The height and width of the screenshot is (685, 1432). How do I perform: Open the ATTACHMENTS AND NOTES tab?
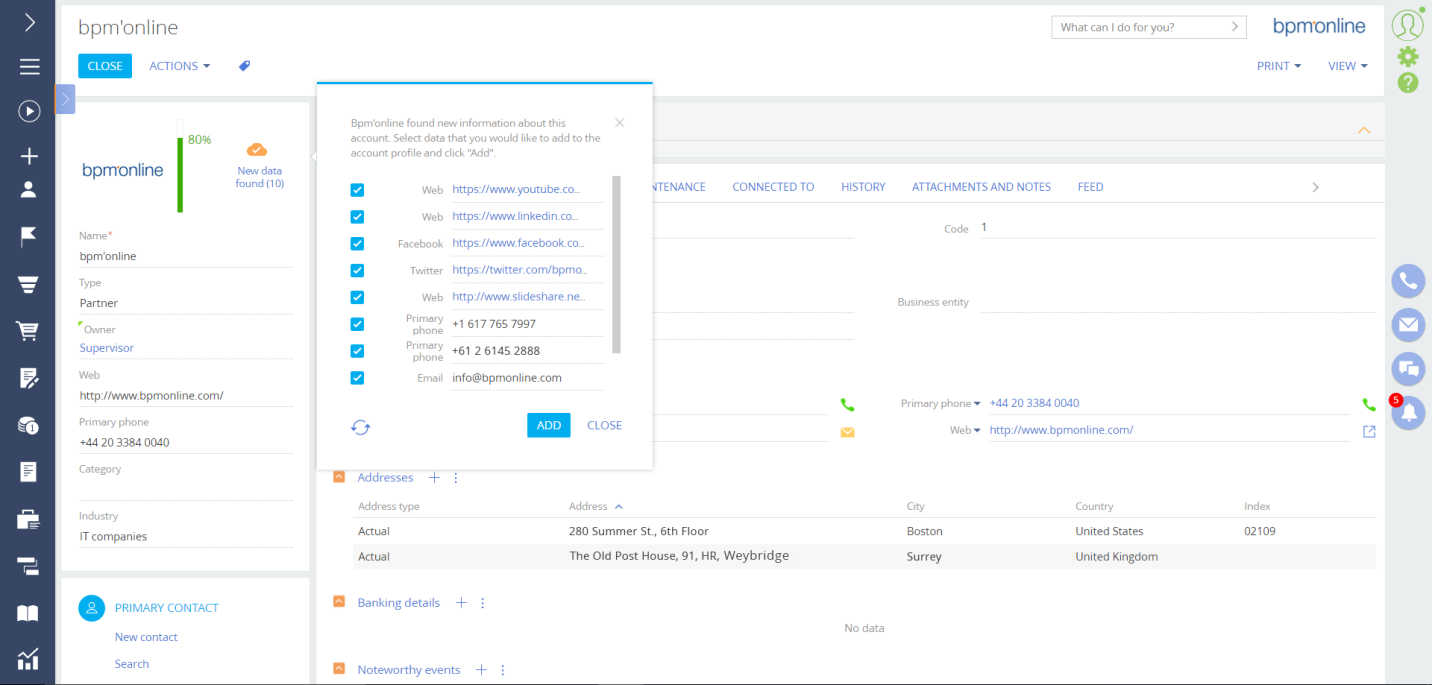click(x=980, y=187)
